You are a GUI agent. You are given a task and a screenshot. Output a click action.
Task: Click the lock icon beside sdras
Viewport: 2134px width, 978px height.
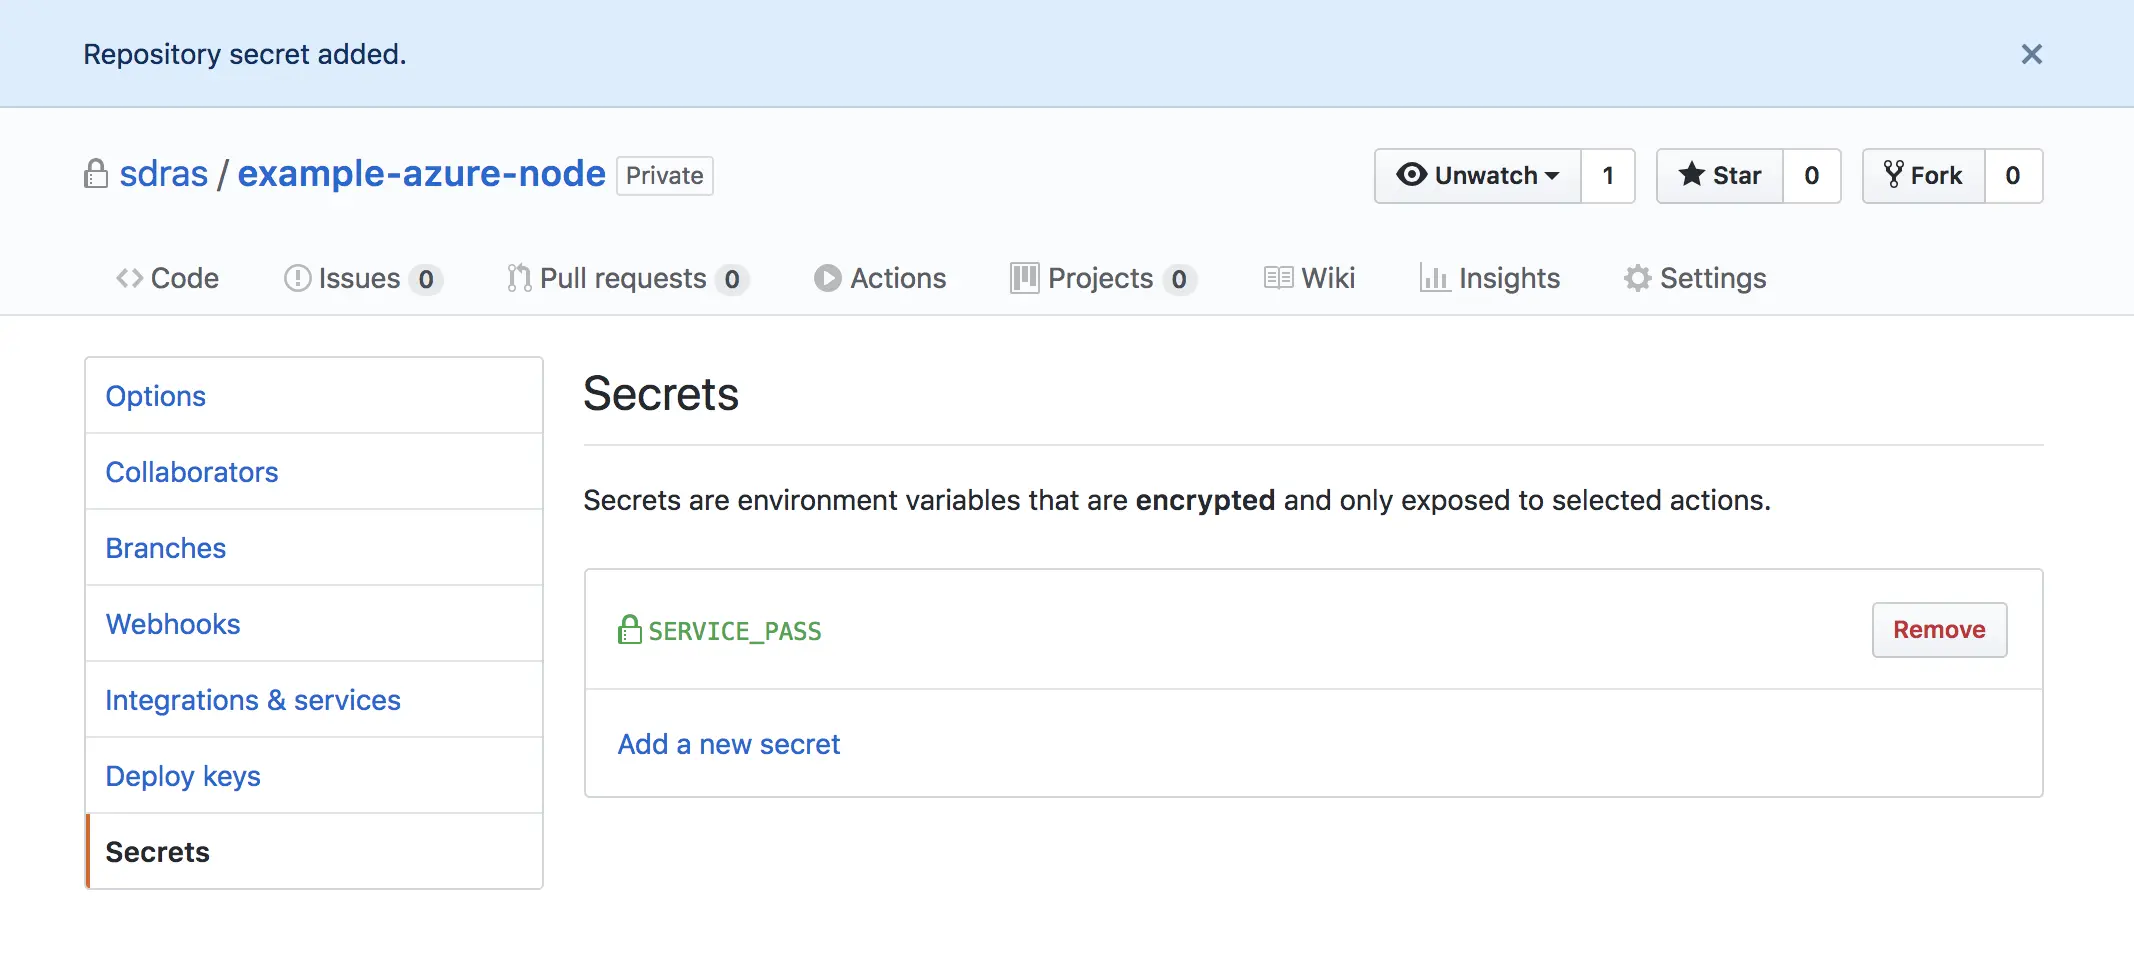point(96,174)
